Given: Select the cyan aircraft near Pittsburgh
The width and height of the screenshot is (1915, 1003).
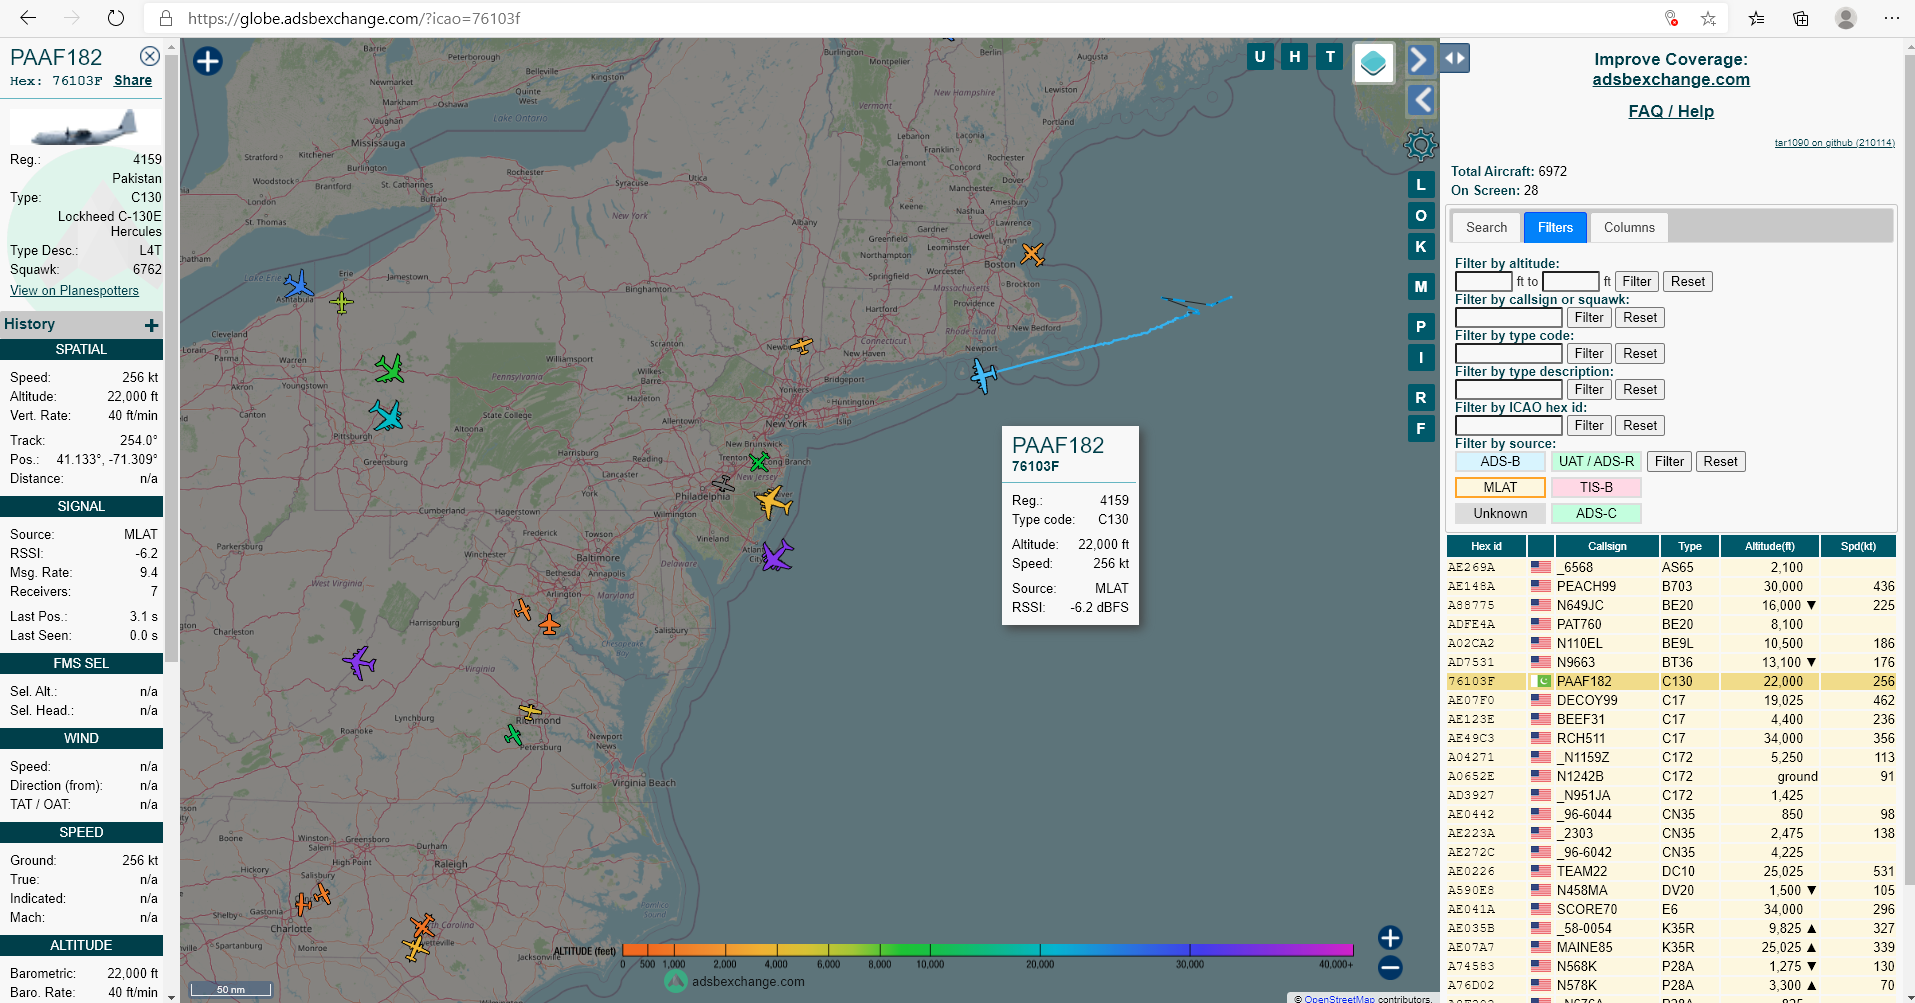Looking at the screenshot, I should (x=386, y=415).
